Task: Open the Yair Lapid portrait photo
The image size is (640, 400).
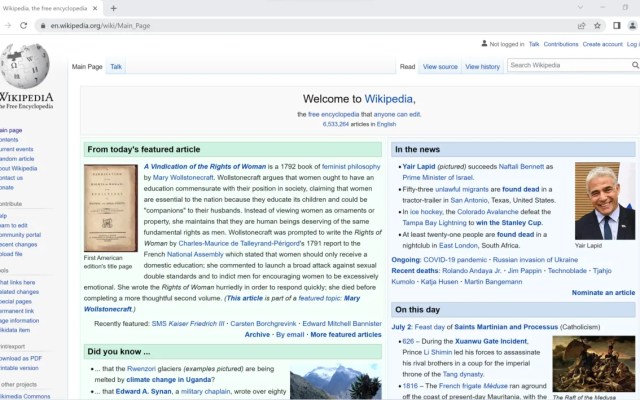Action: click(x=605, y=201)
